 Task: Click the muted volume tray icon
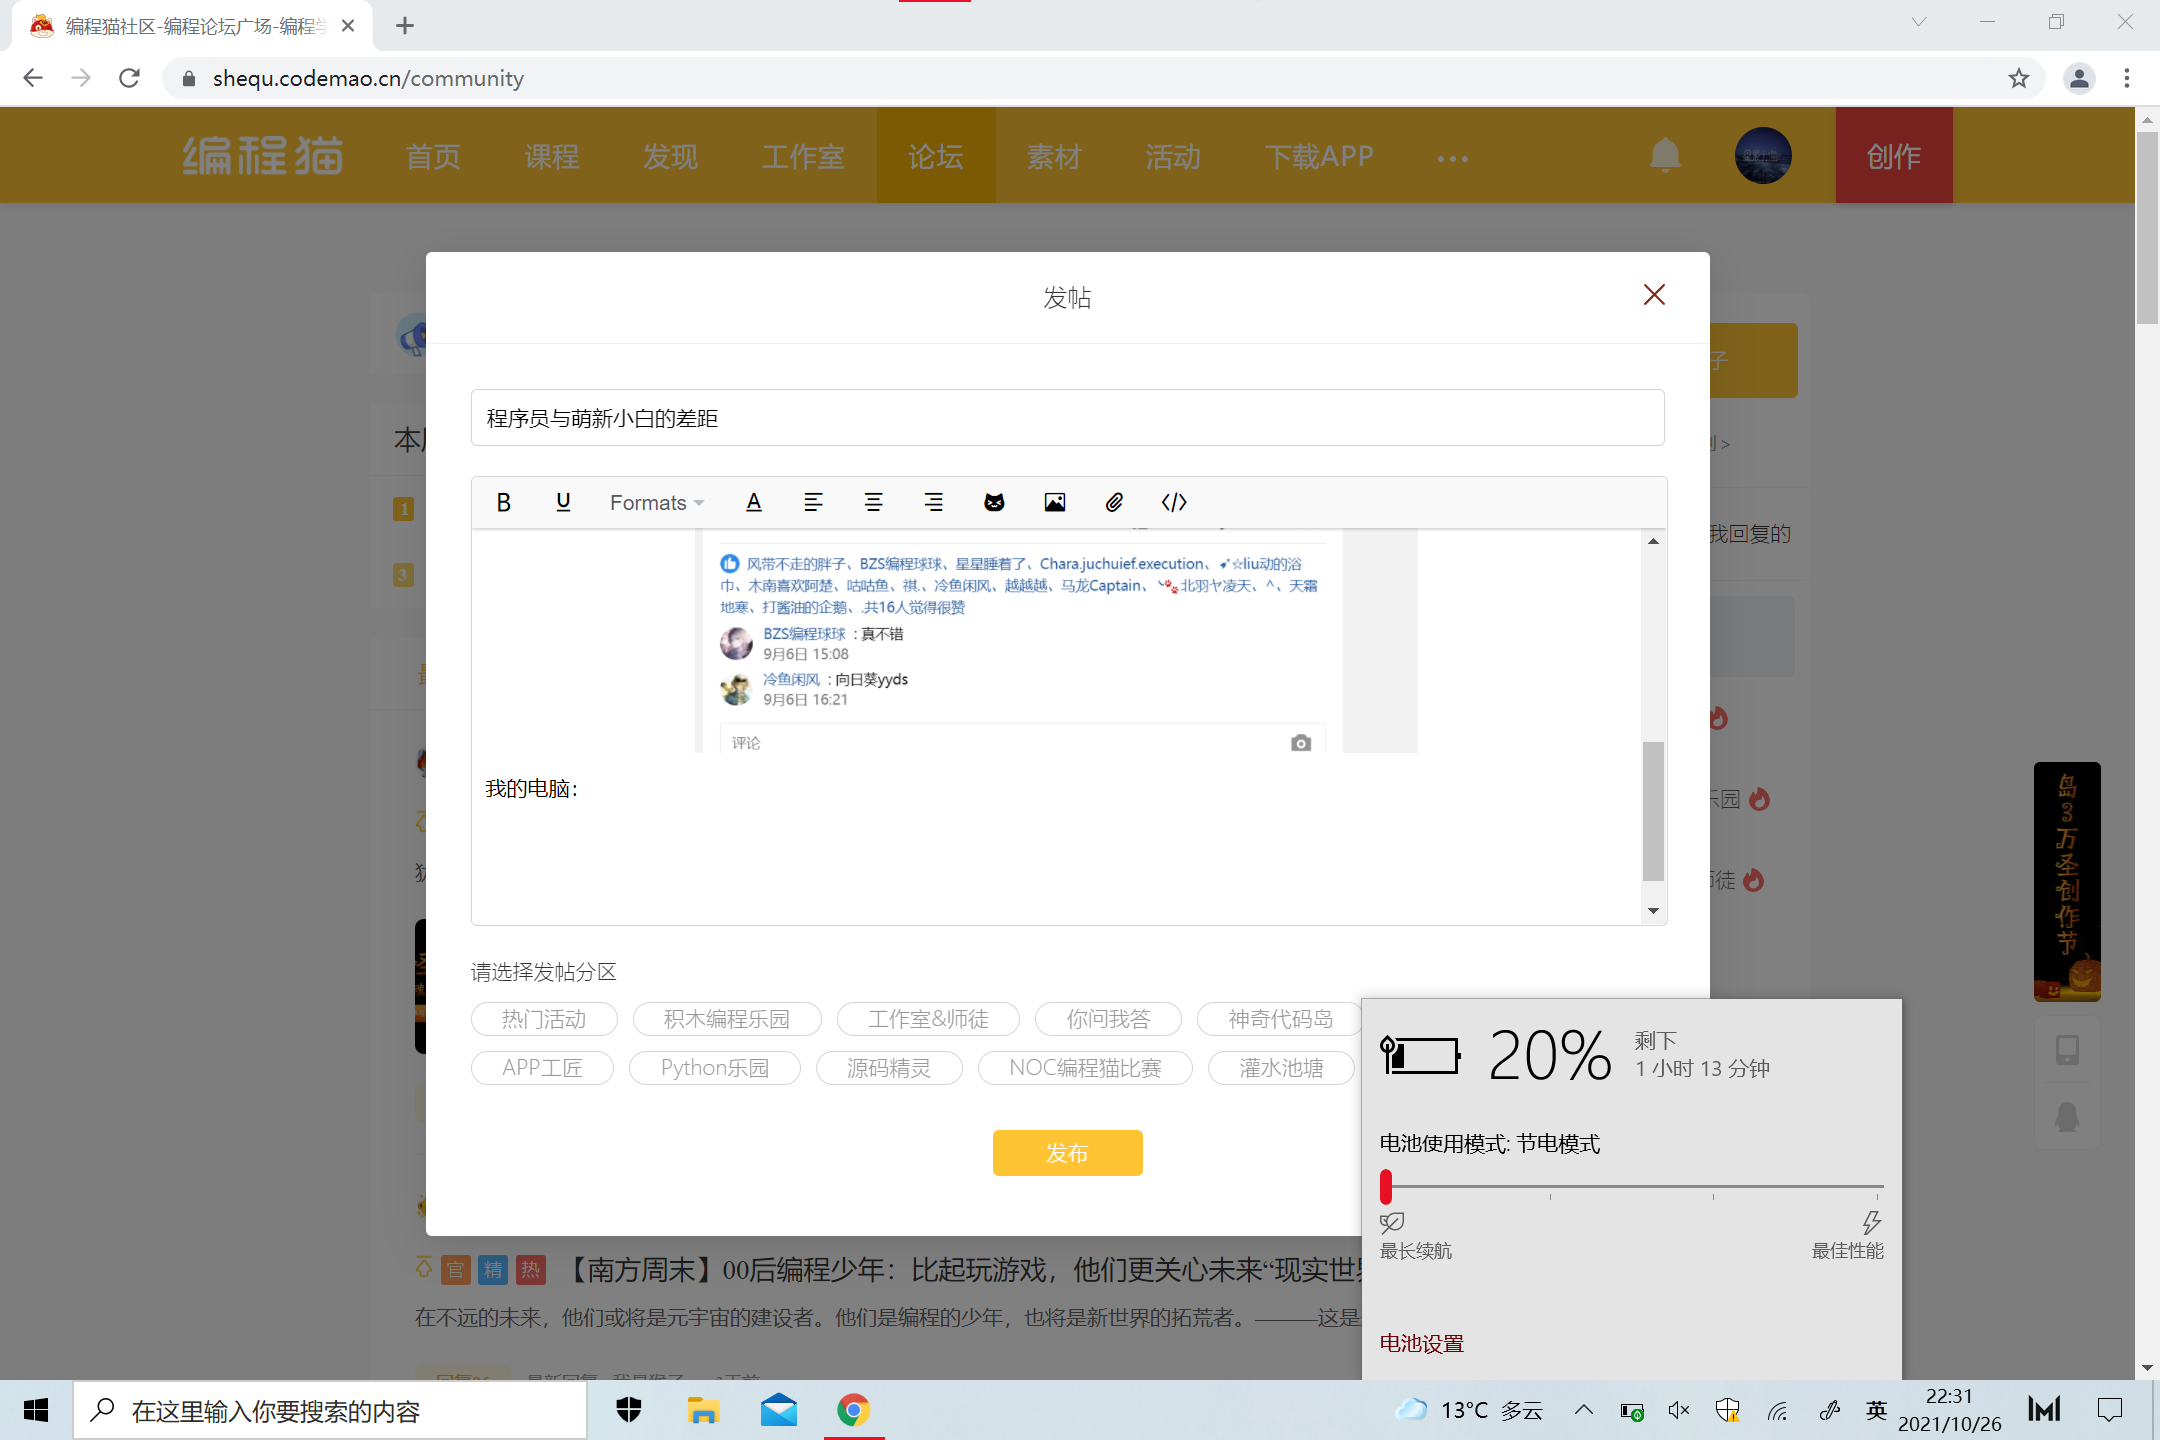tap(1679, 1411)
